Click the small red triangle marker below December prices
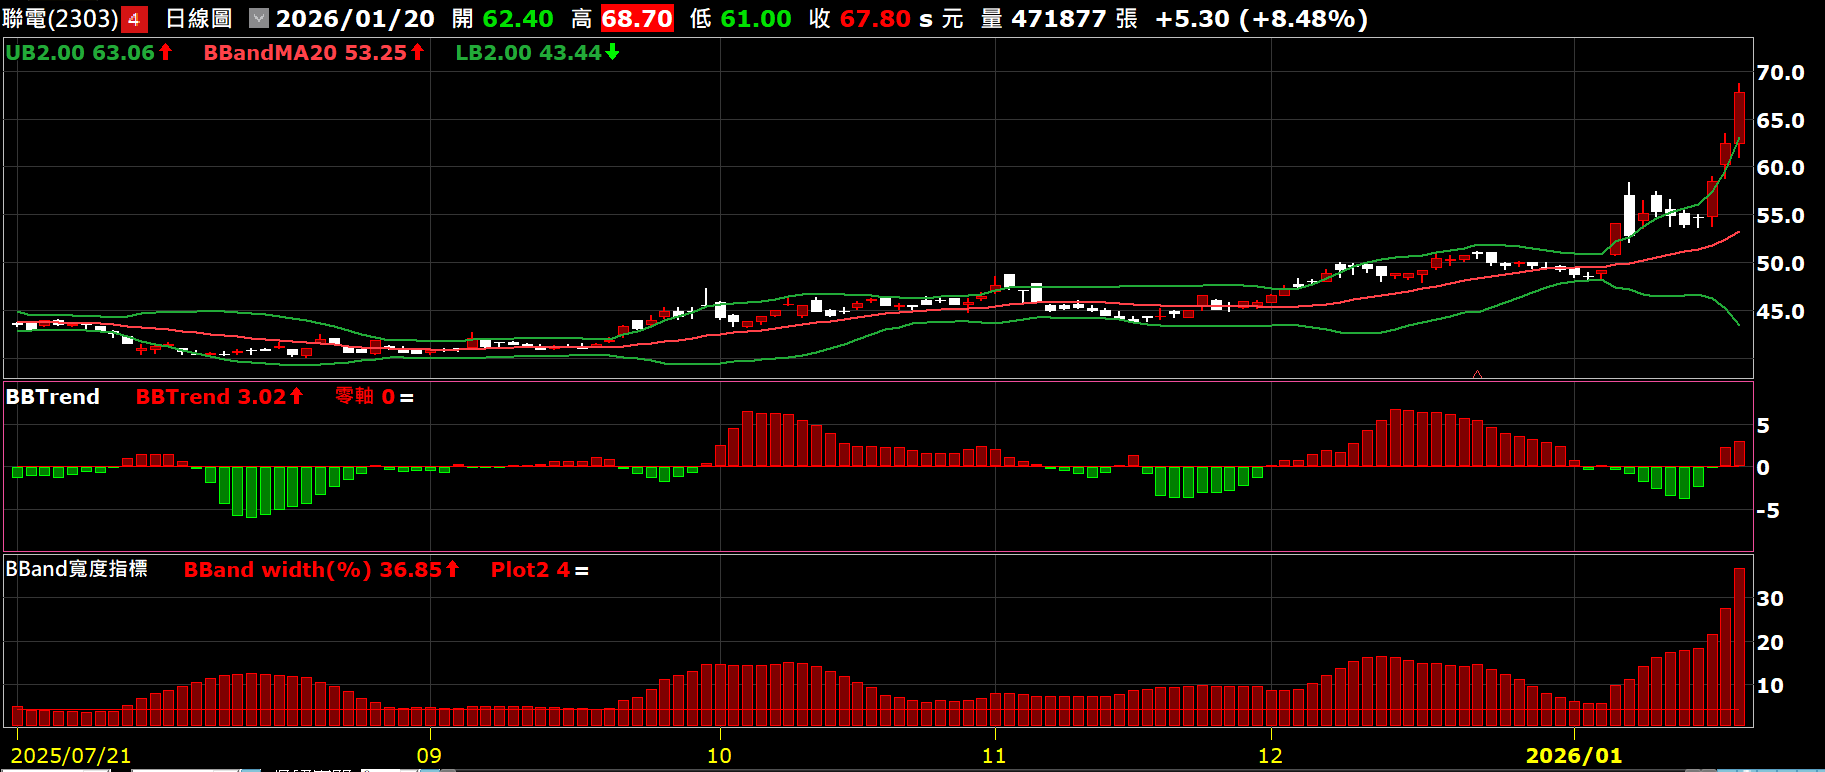Image resolution: width=1825 pixels, height=772 pixels. click(x=1477, y=374)
